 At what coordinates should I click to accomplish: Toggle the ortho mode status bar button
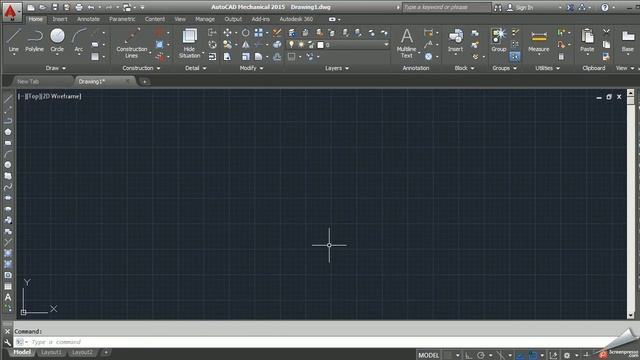coord(469,356)
